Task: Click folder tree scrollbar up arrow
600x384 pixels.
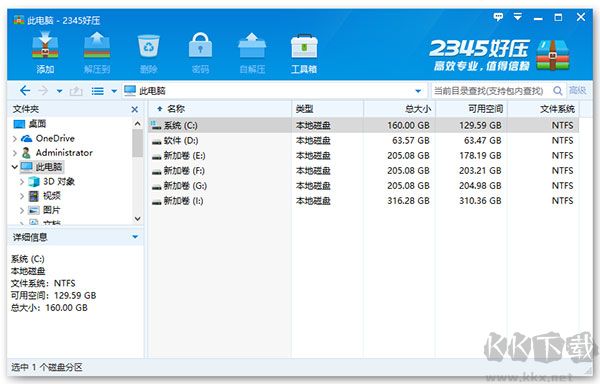Action: pos(137,124)
